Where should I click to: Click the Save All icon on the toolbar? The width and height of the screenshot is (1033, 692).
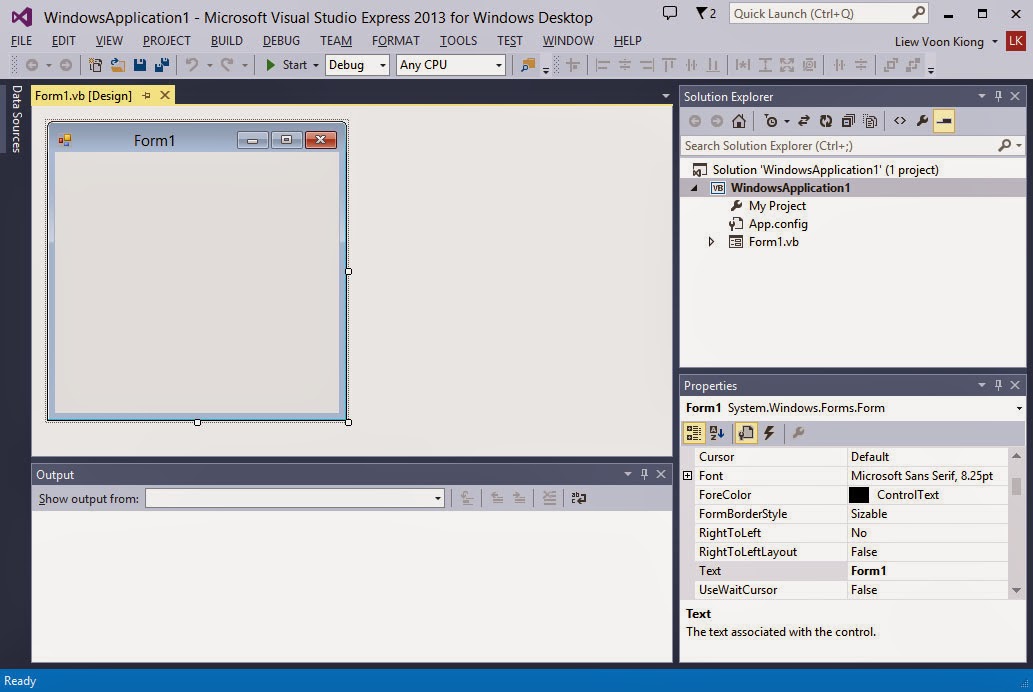coord(160,65)
